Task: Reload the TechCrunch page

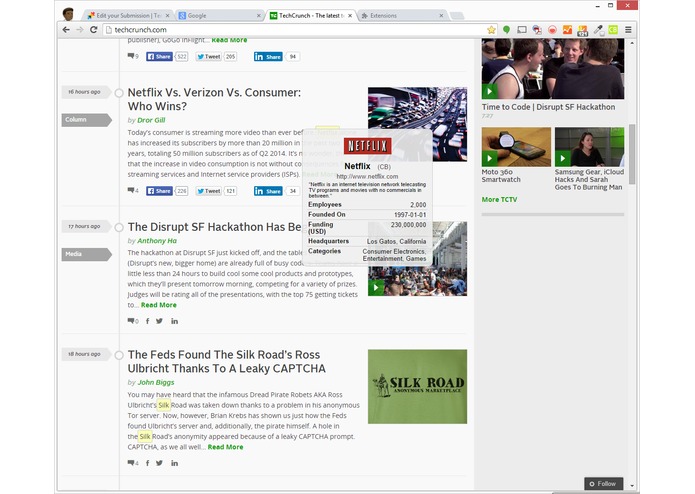Action: 94,30
